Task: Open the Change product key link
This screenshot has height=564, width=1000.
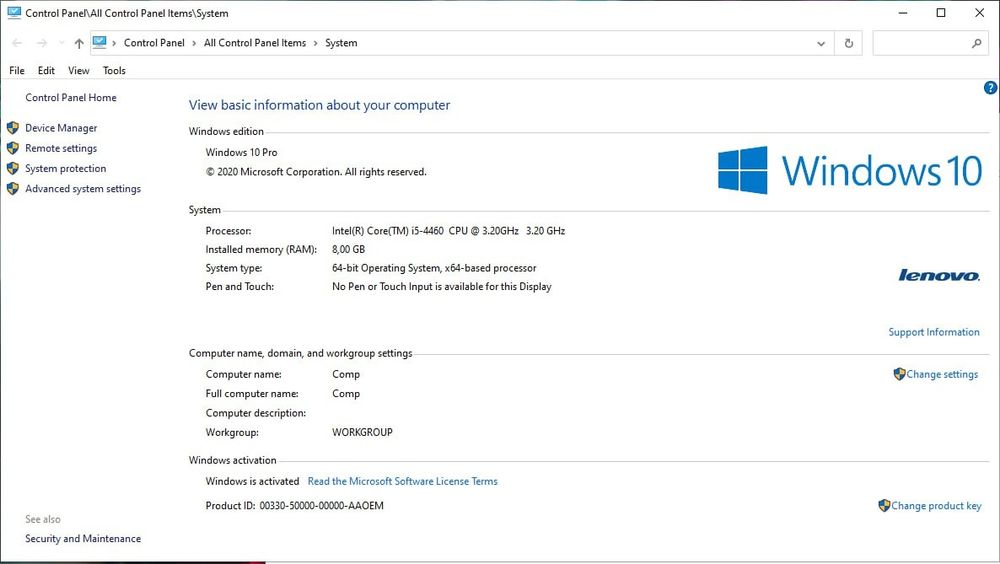Action: click(x=936, y=506)
